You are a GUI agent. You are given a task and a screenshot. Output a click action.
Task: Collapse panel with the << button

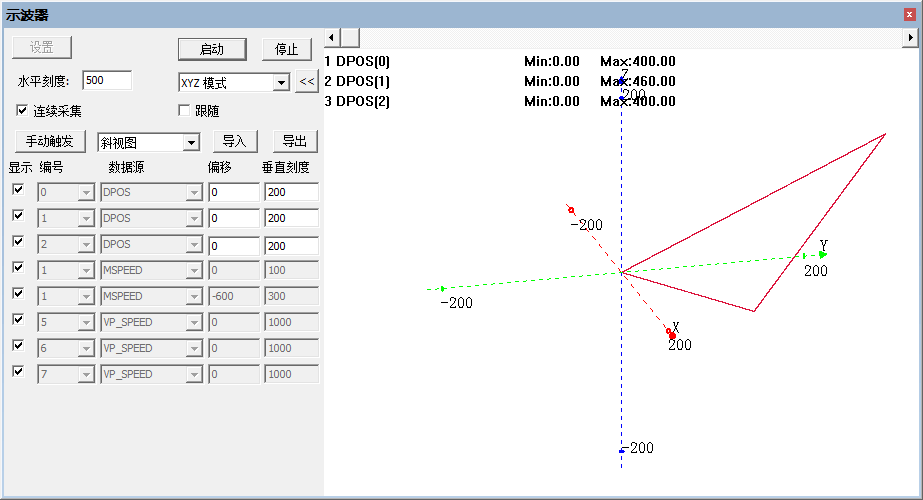tap(307, 82)
